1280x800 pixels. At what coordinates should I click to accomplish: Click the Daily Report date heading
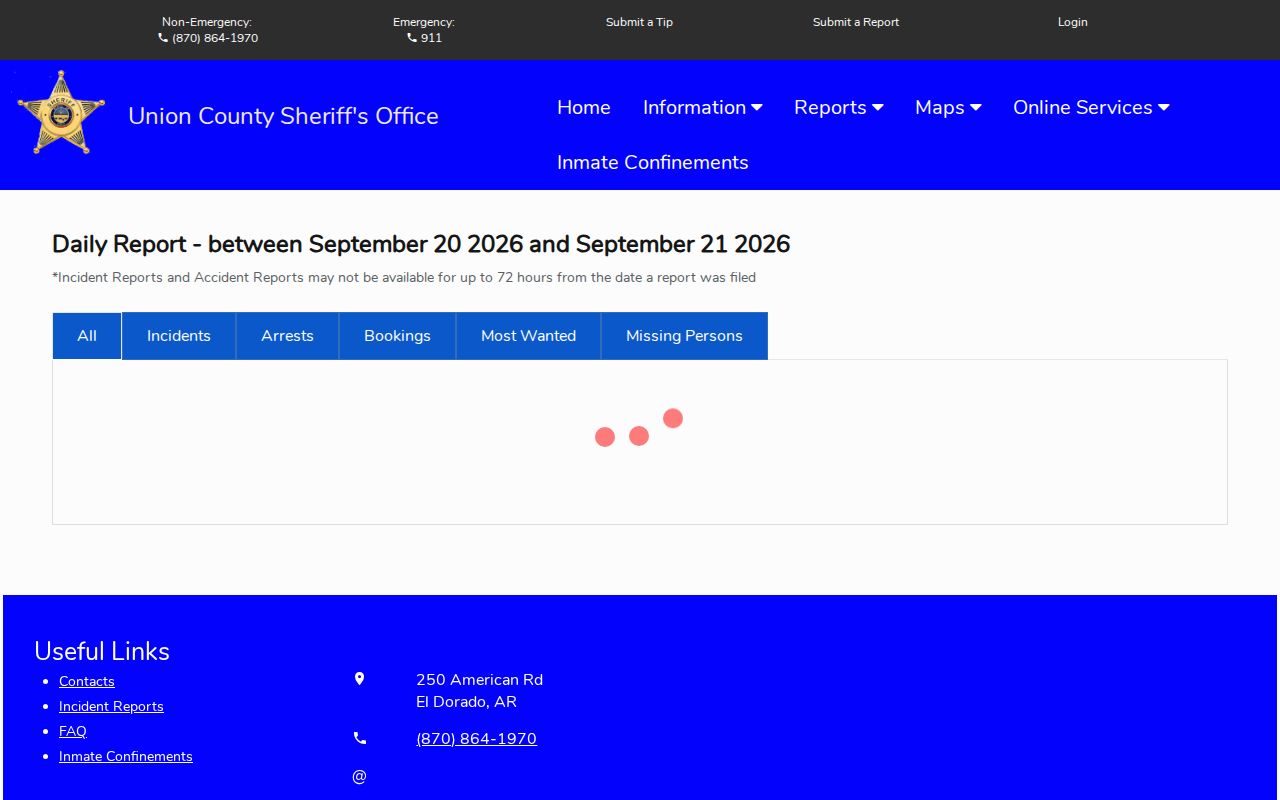(421, 244)
